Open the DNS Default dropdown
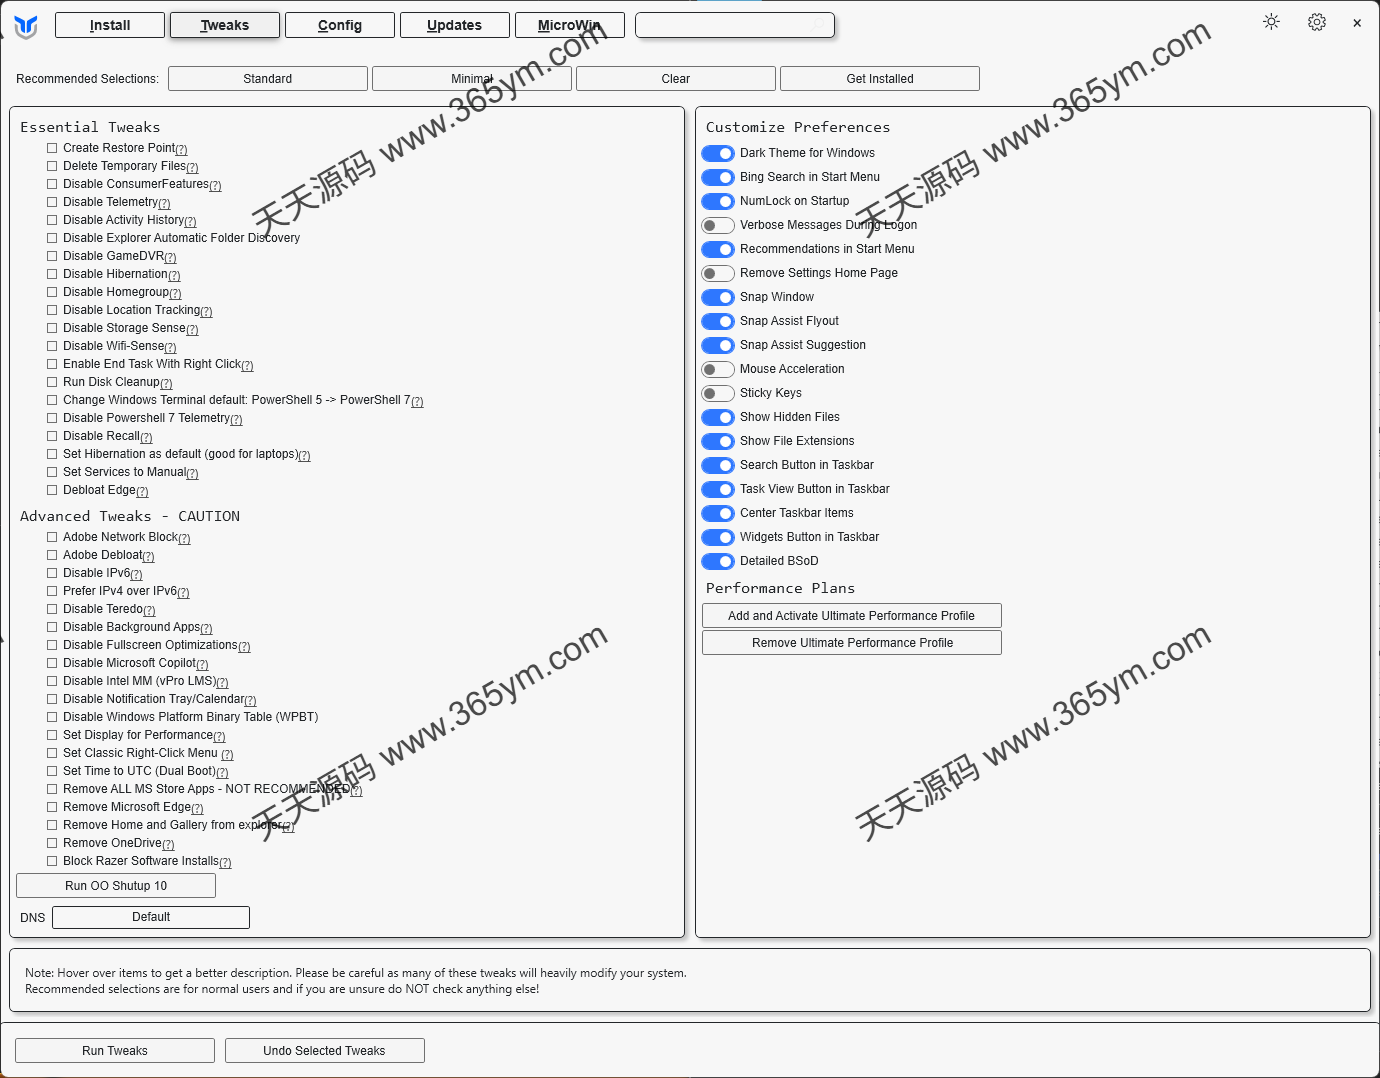Screen dimensions: 1380x1078 point(150,917)
